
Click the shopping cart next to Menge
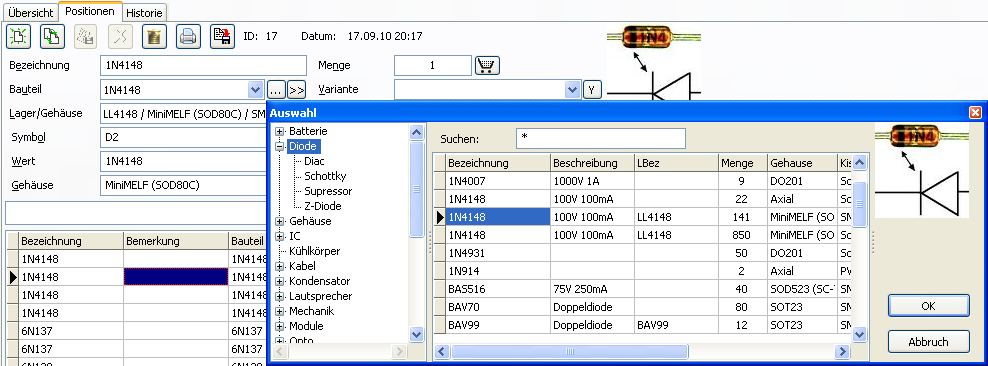(x=487, y=66)
